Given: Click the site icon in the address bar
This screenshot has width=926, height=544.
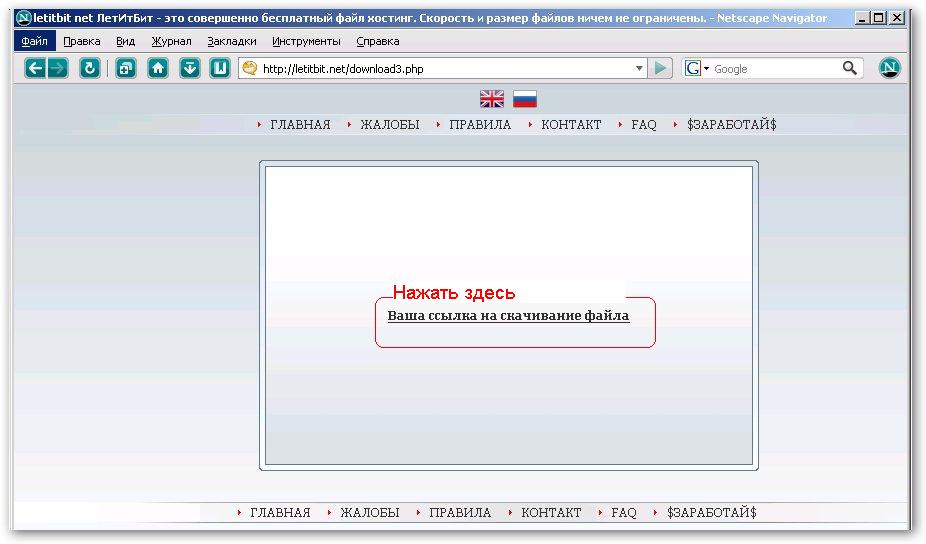Looking at the screenshot, I should pyautogui.click(x=250, y=68).
